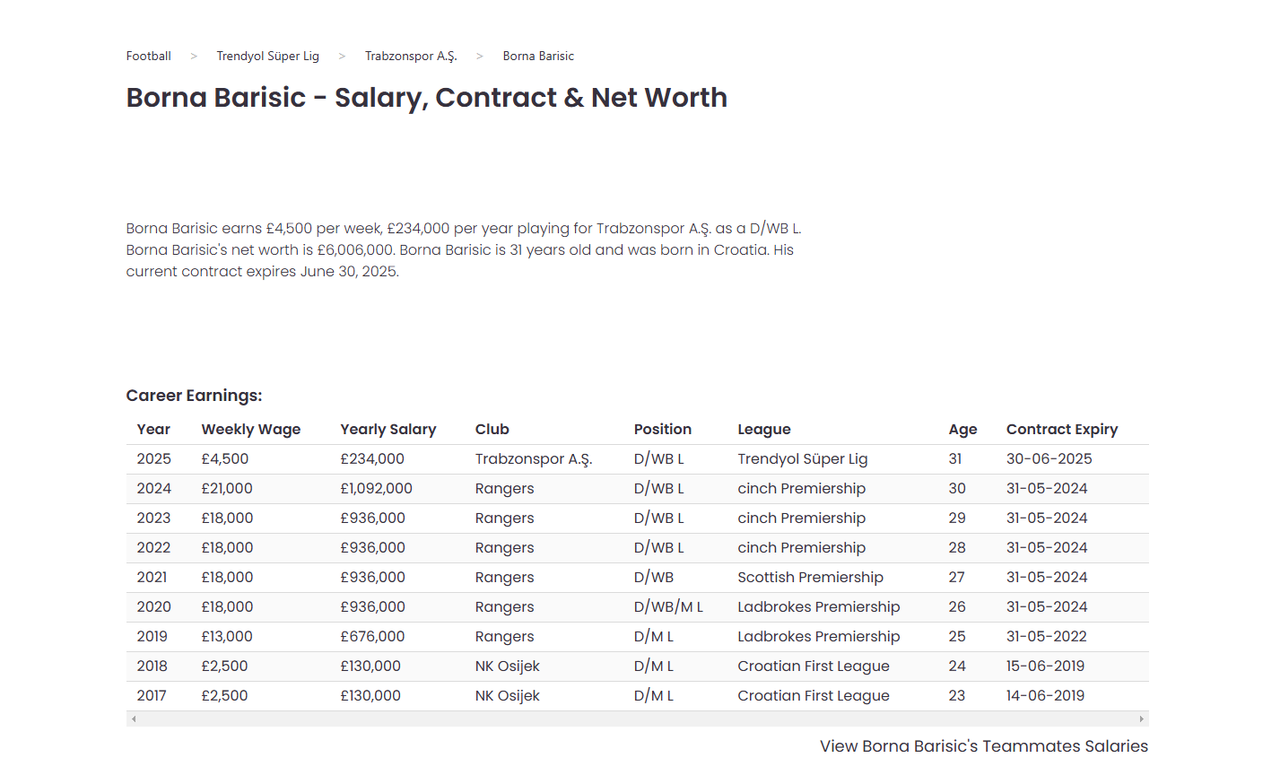
Task: Select the 31-05-2022 contract expiry cell
Action: pyautogui.click(x=1047, y=636)
